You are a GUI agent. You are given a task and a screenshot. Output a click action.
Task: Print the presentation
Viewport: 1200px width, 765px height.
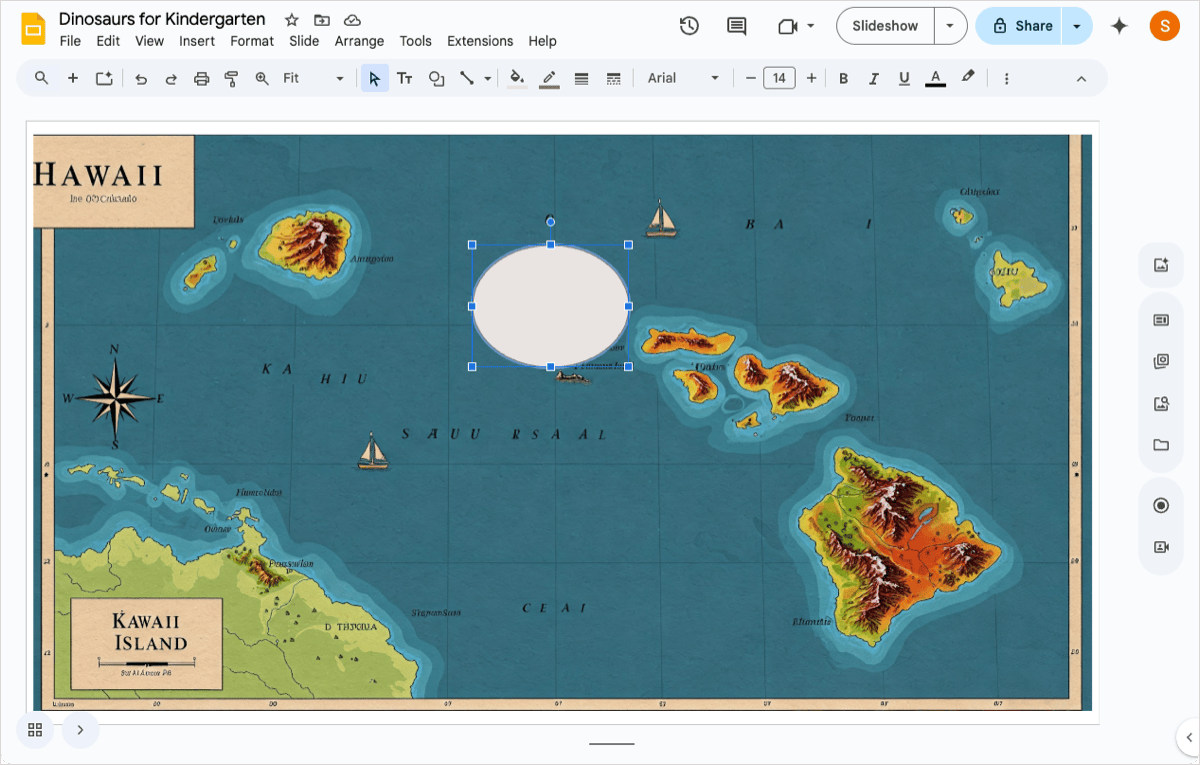pos(201,78)
